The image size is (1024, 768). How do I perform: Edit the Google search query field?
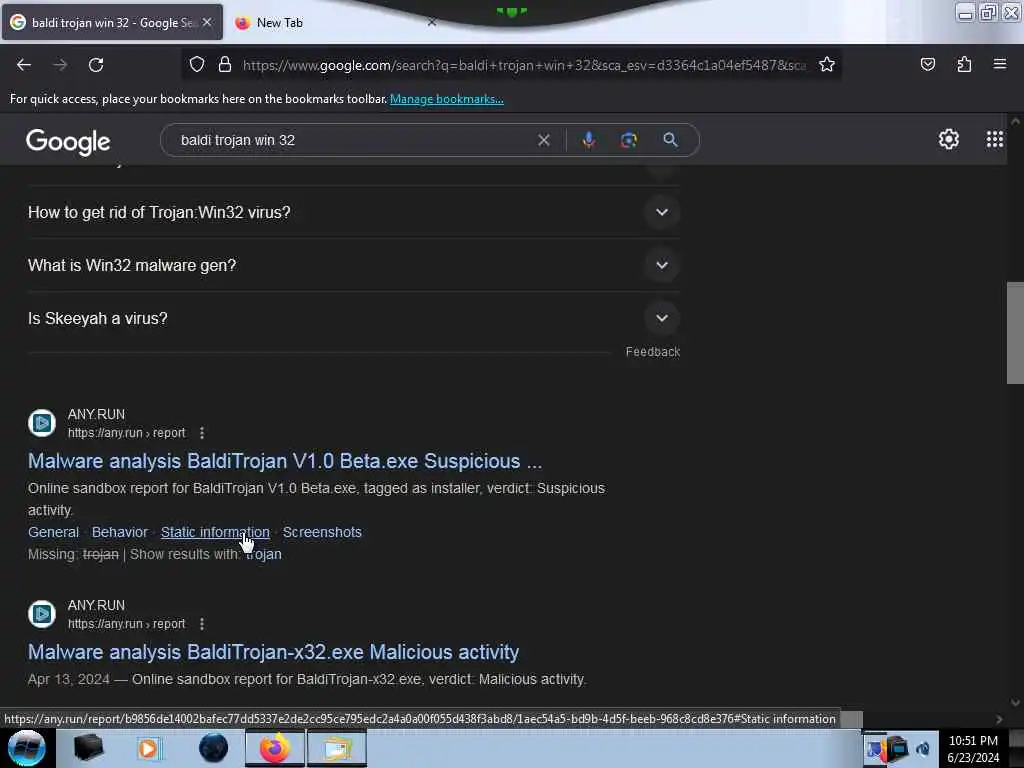(x=353, y=140)
